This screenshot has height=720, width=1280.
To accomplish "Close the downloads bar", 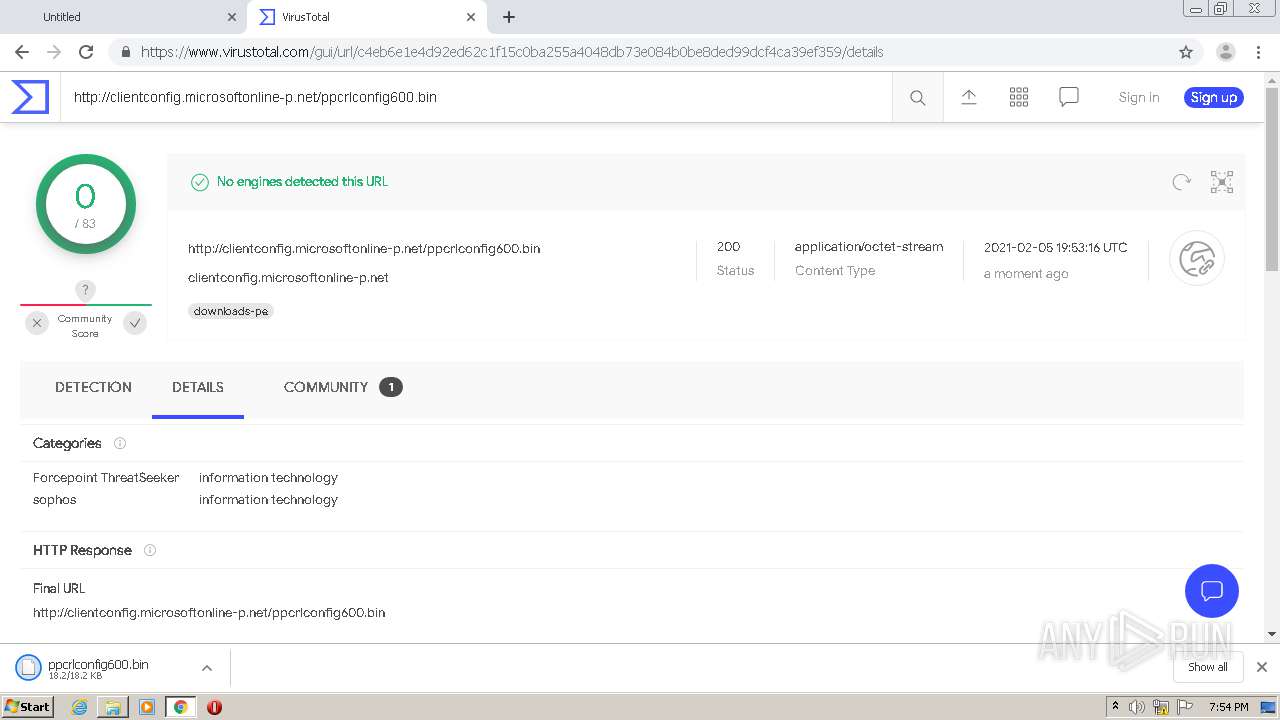I will click(x=1262, y=667).
